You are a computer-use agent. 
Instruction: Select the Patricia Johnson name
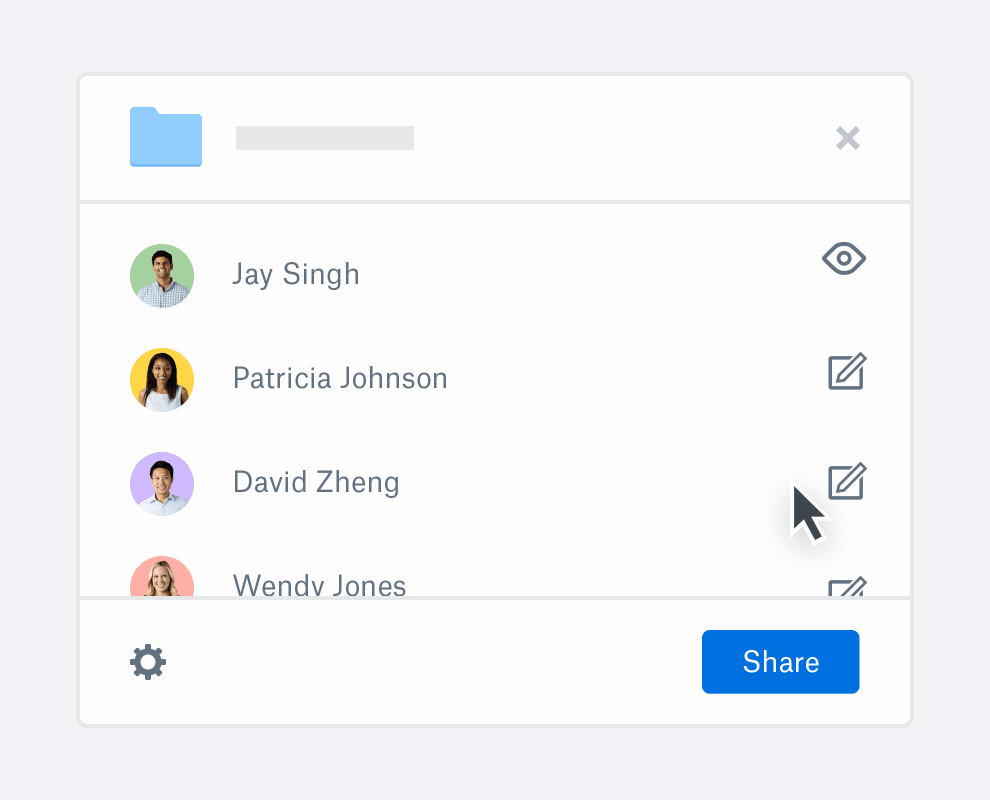(340, 378)
